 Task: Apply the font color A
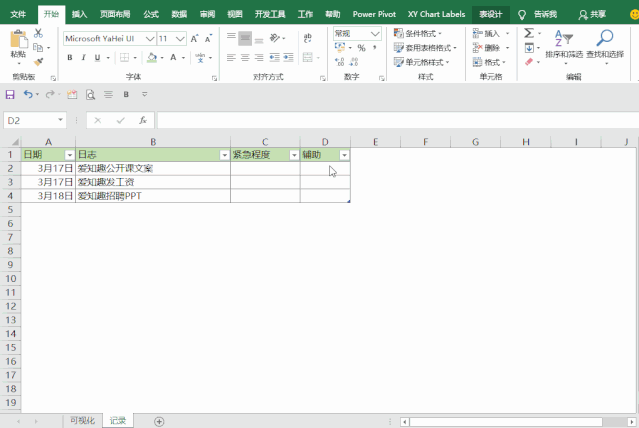[173, 57]
